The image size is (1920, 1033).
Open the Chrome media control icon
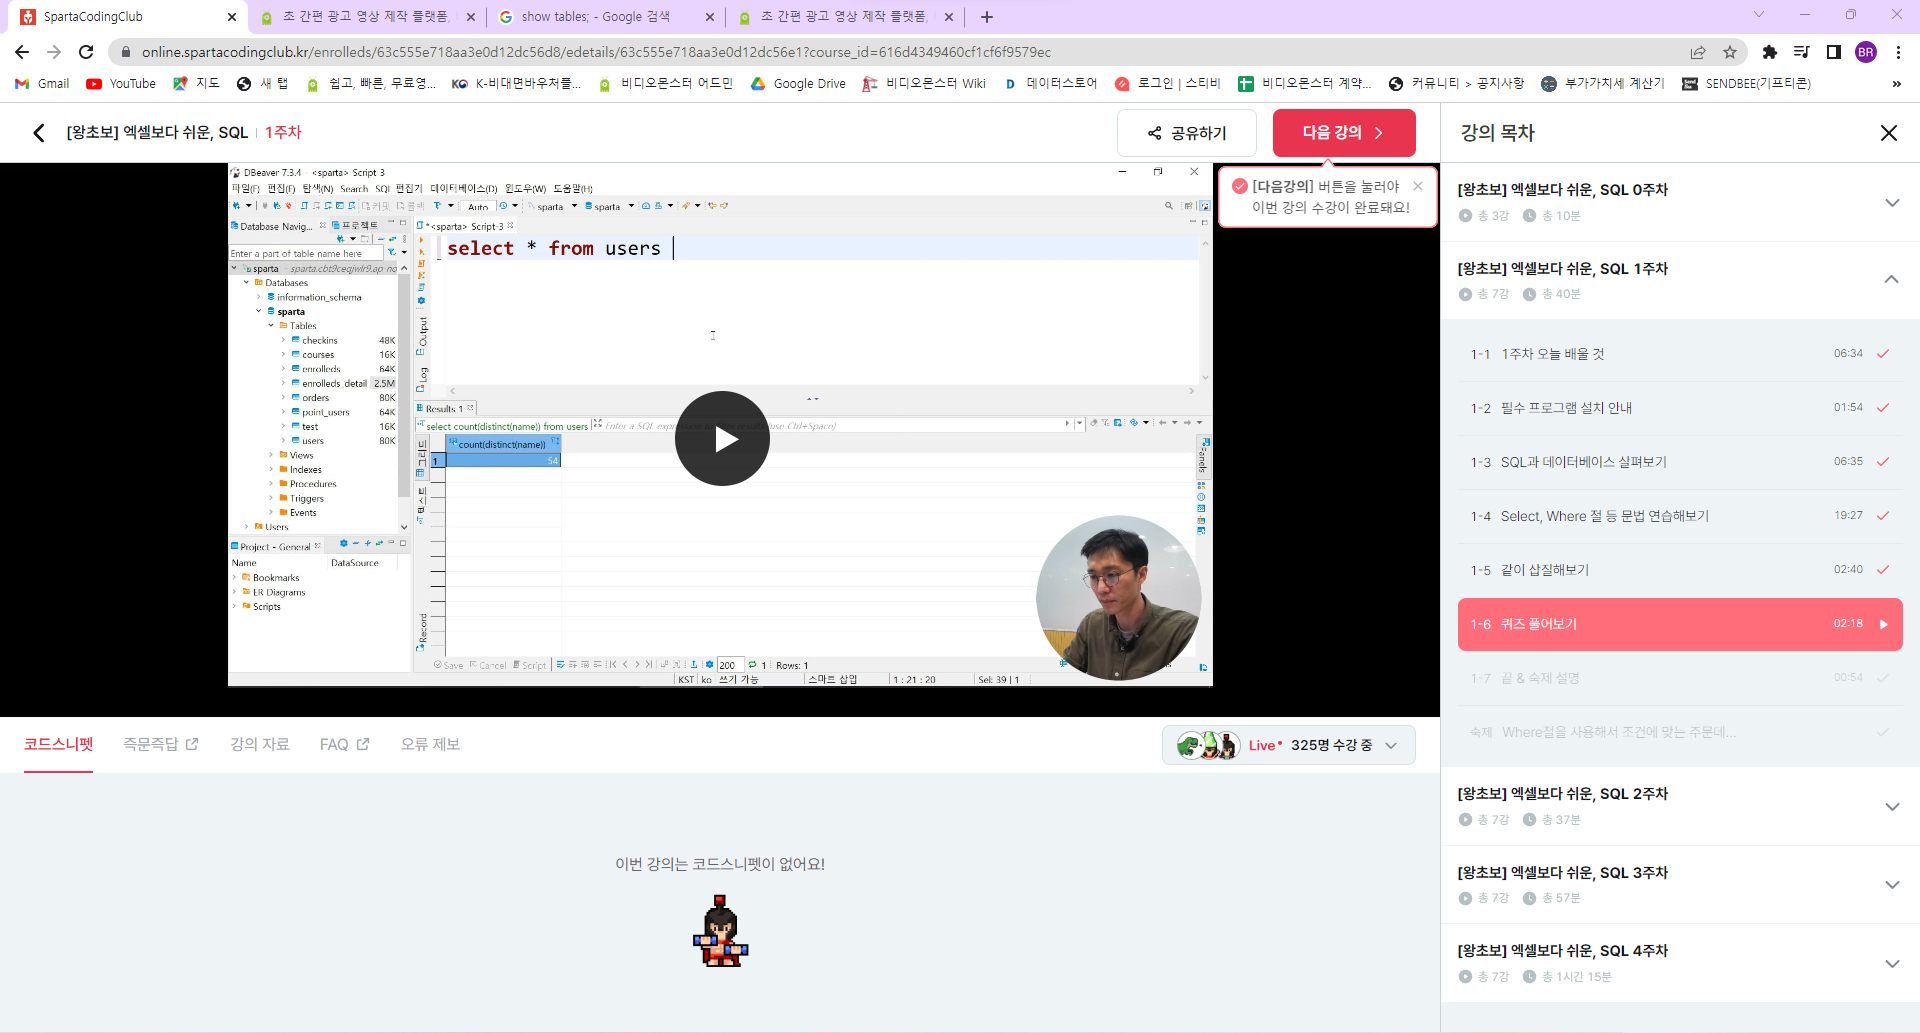tap(1802, 52)
